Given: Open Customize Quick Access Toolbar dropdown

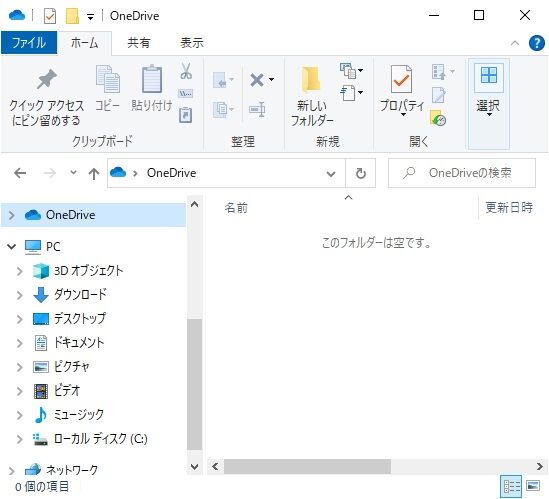Looking at the screenshot, I should (x=90, y=17).
